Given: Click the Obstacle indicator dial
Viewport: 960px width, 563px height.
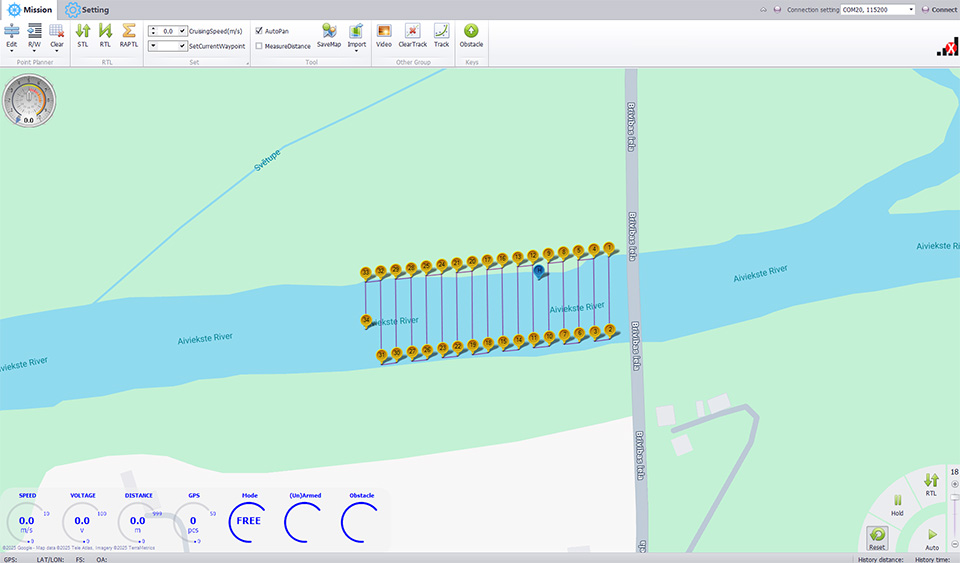Looking at the screenshot, I should (x=361, y=522).
